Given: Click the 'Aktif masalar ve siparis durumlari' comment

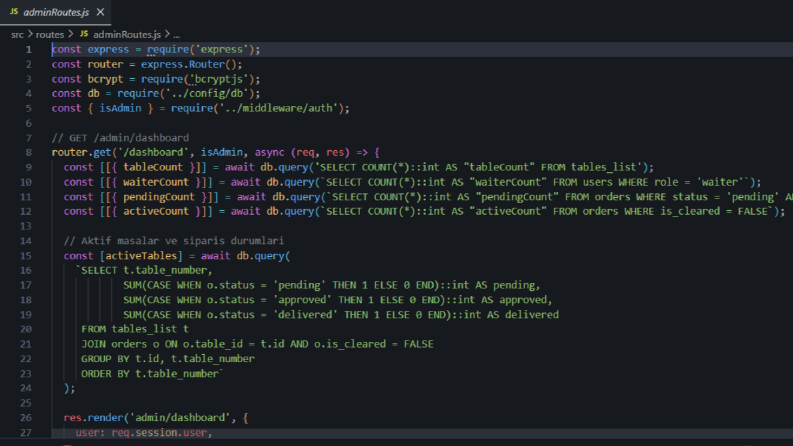Looking at the screenshot, I should (173, 241).
